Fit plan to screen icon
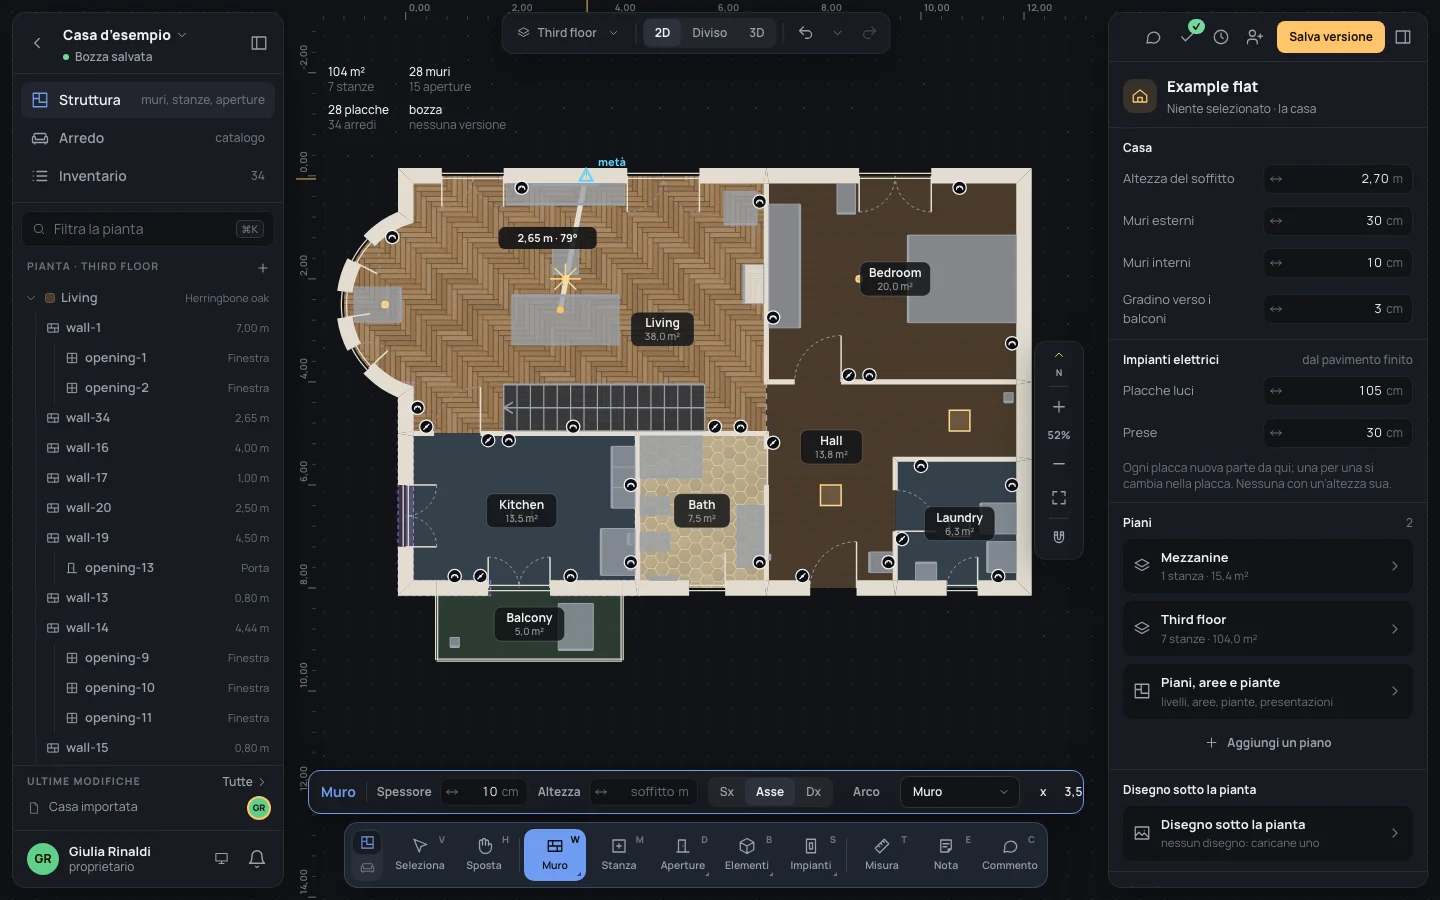The width and height of the screenshot is (1440, 900). tap(1059, 498)
